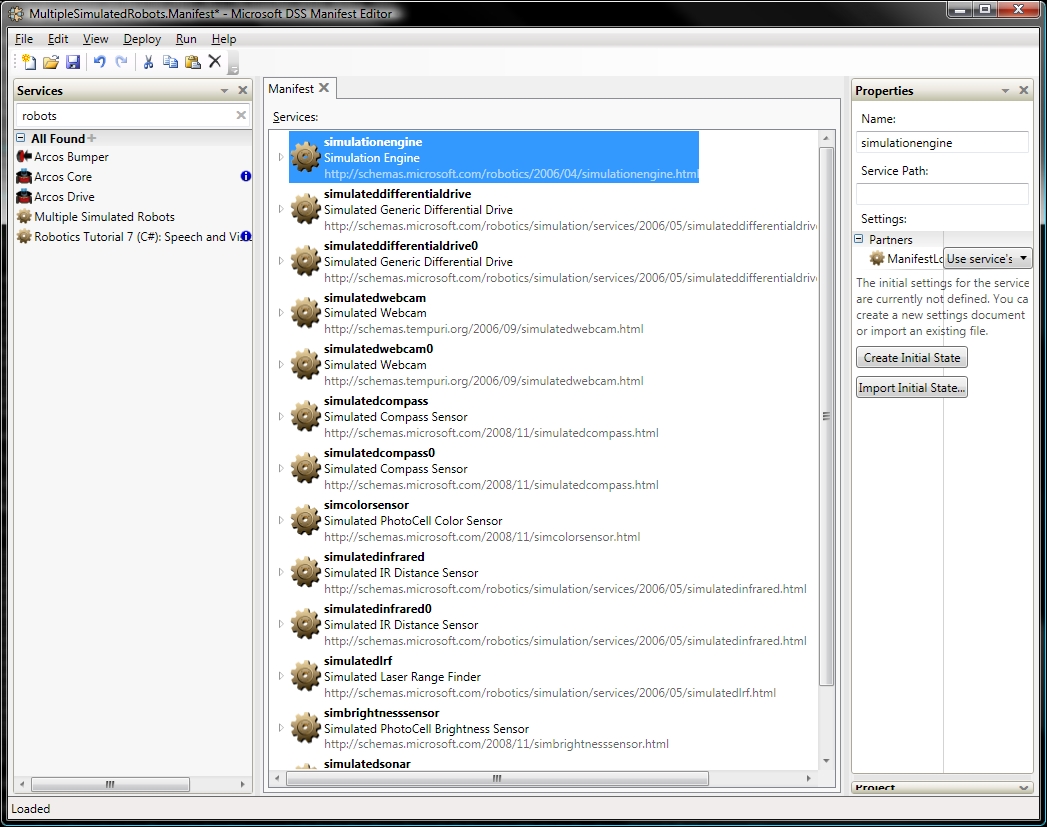
Task: Open the Run menu
Action: (x=186, y=39)
